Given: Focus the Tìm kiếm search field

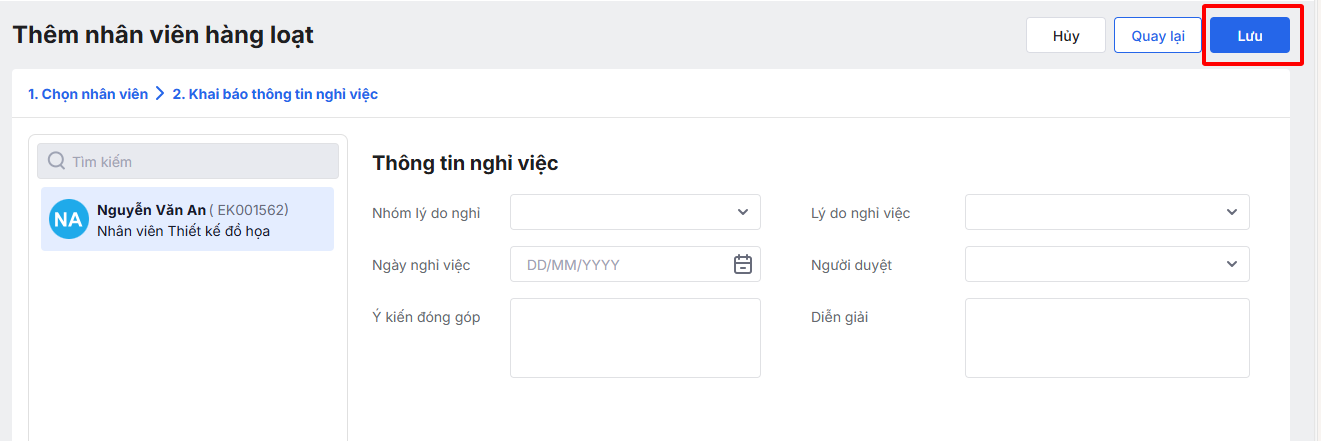Looking at the screenshot, I should click(200, 161).
